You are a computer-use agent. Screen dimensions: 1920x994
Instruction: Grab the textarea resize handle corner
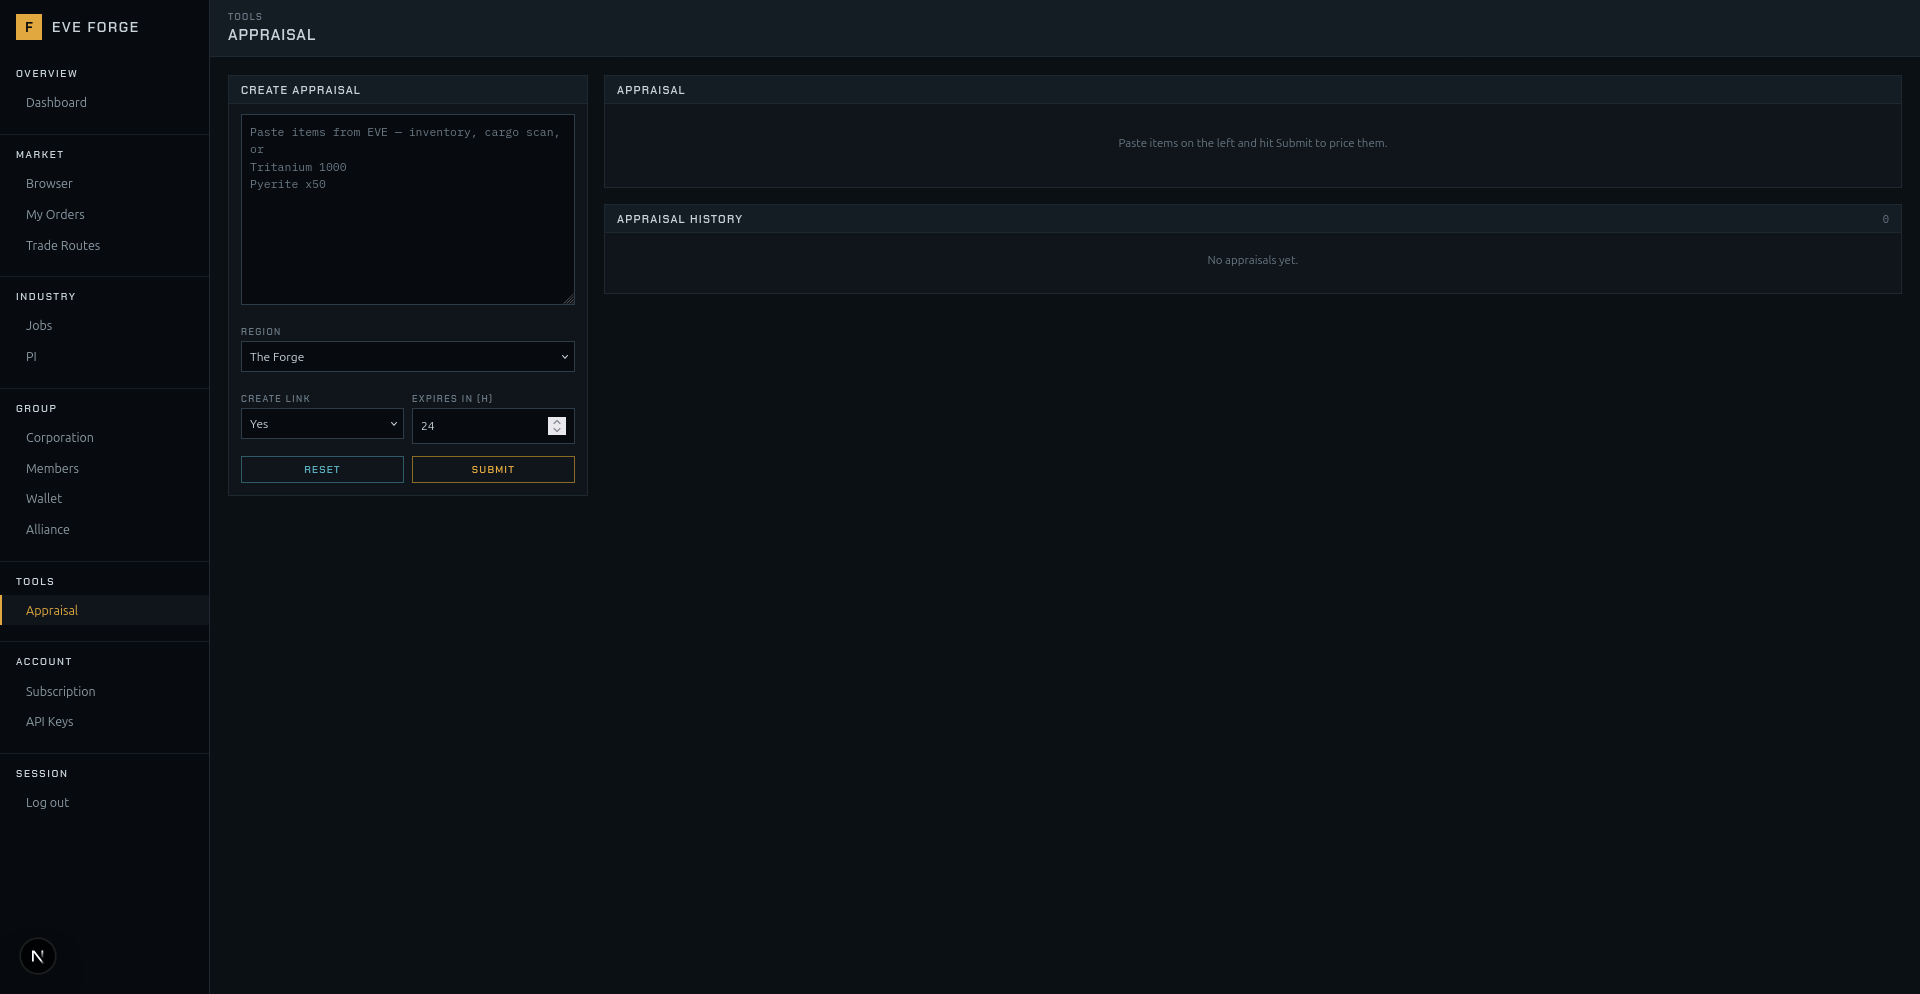(x=568, y=298)
